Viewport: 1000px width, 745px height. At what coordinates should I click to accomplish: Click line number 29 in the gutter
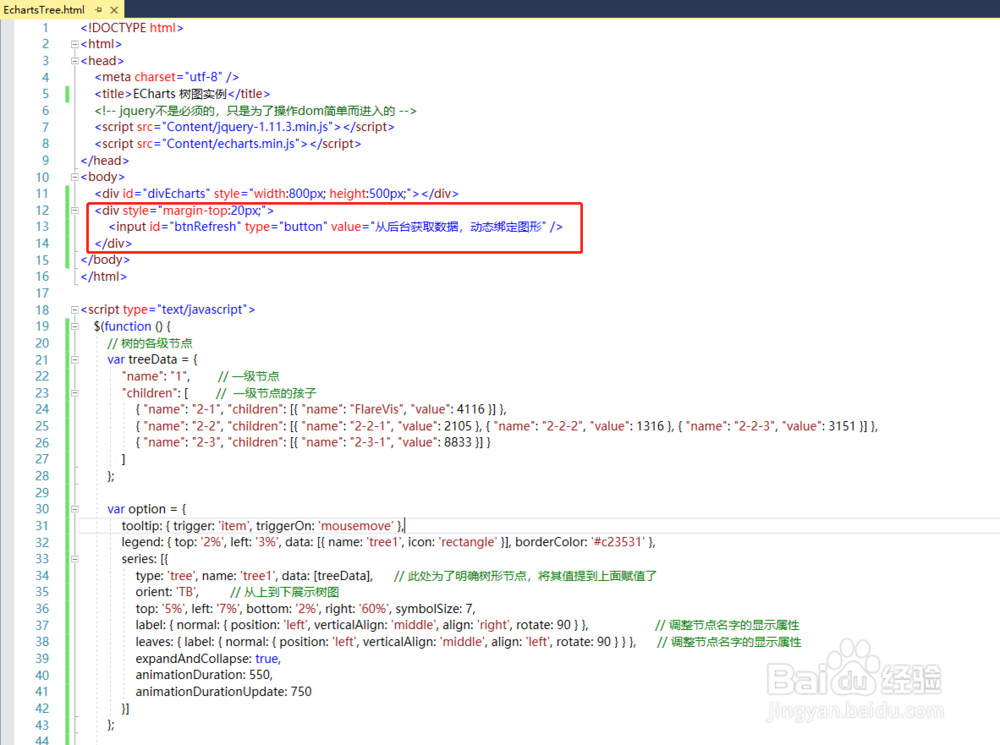[x=42, y=492]
